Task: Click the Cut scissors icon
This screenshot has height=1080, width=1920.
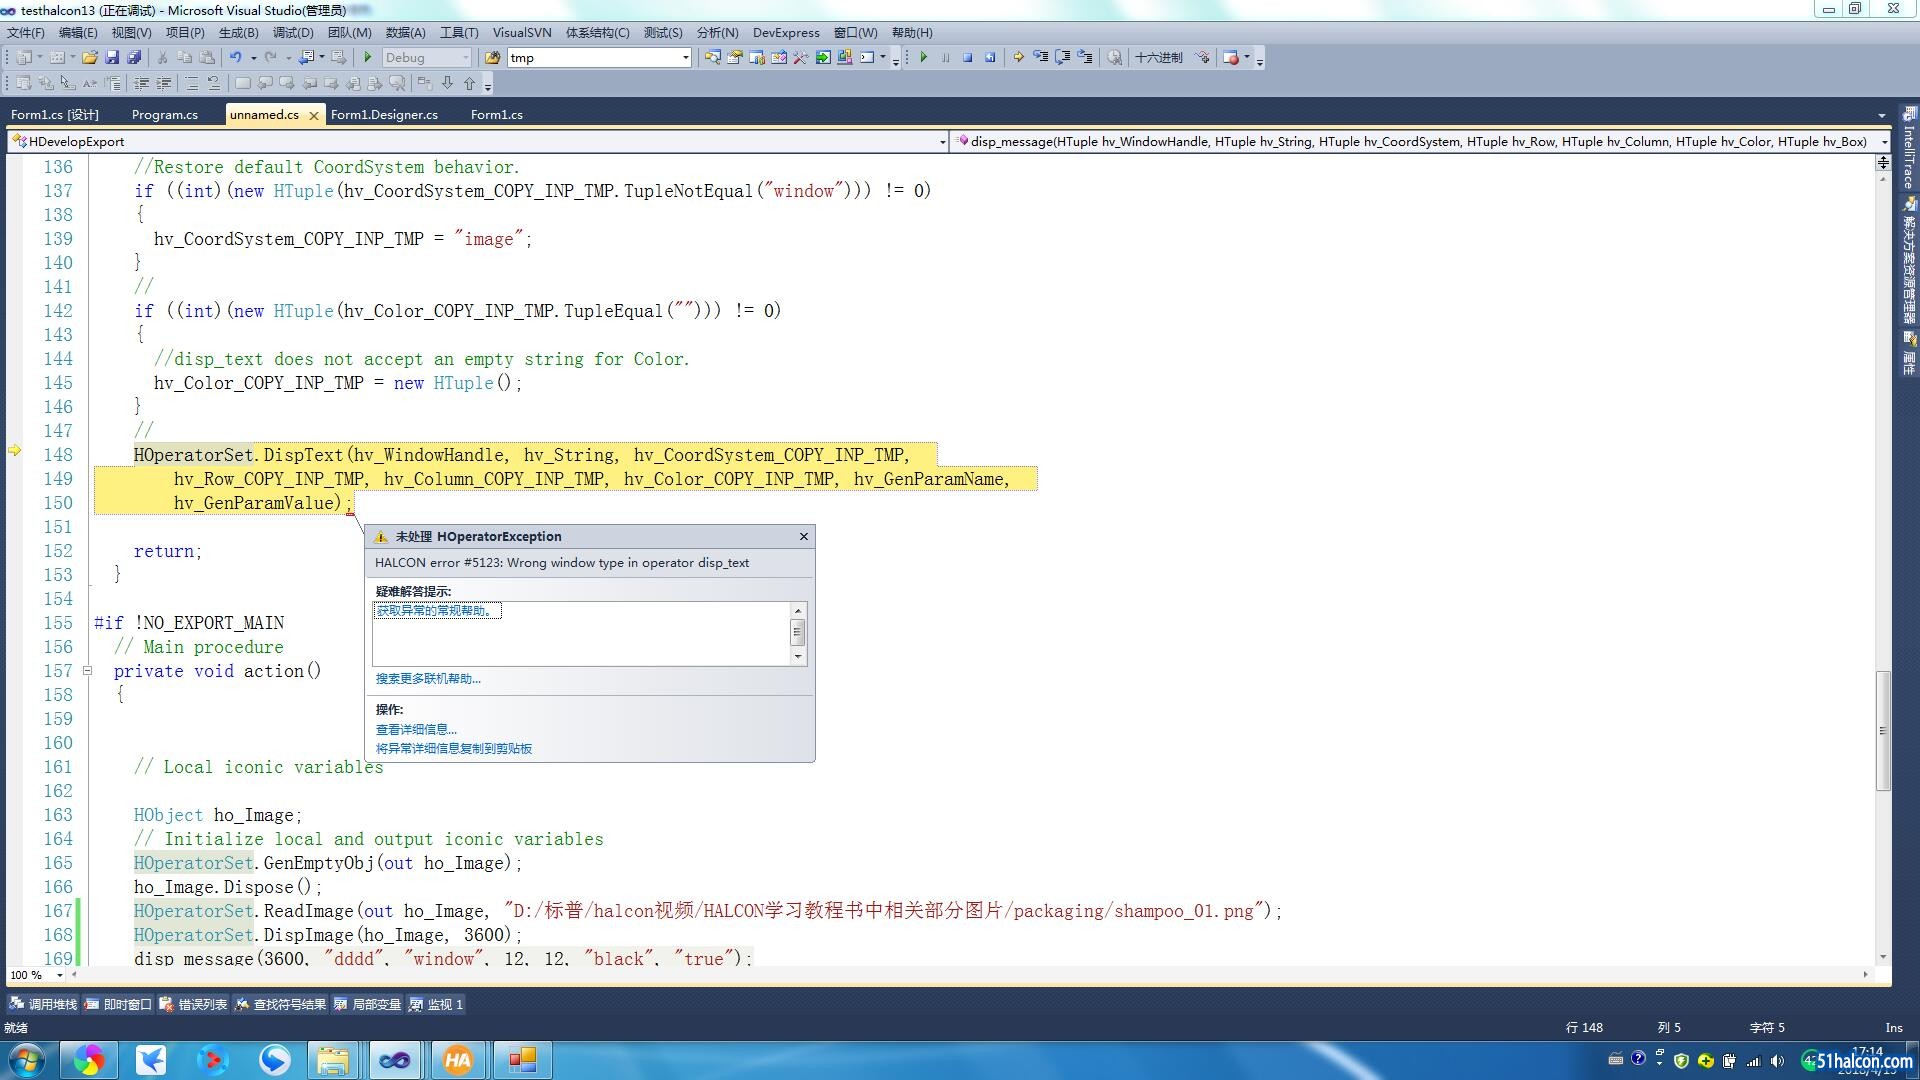Action: pyautogui.click(x=162, y=58)
